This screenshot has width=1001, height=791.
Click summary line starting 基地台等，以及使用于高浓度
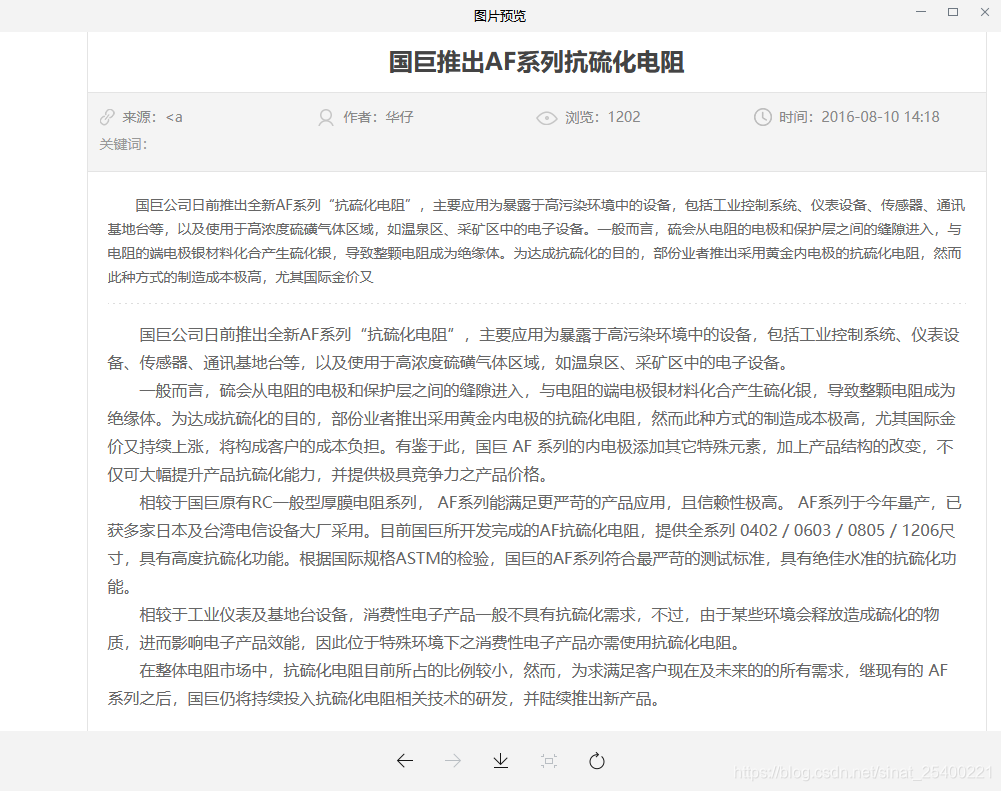point(534,229)
